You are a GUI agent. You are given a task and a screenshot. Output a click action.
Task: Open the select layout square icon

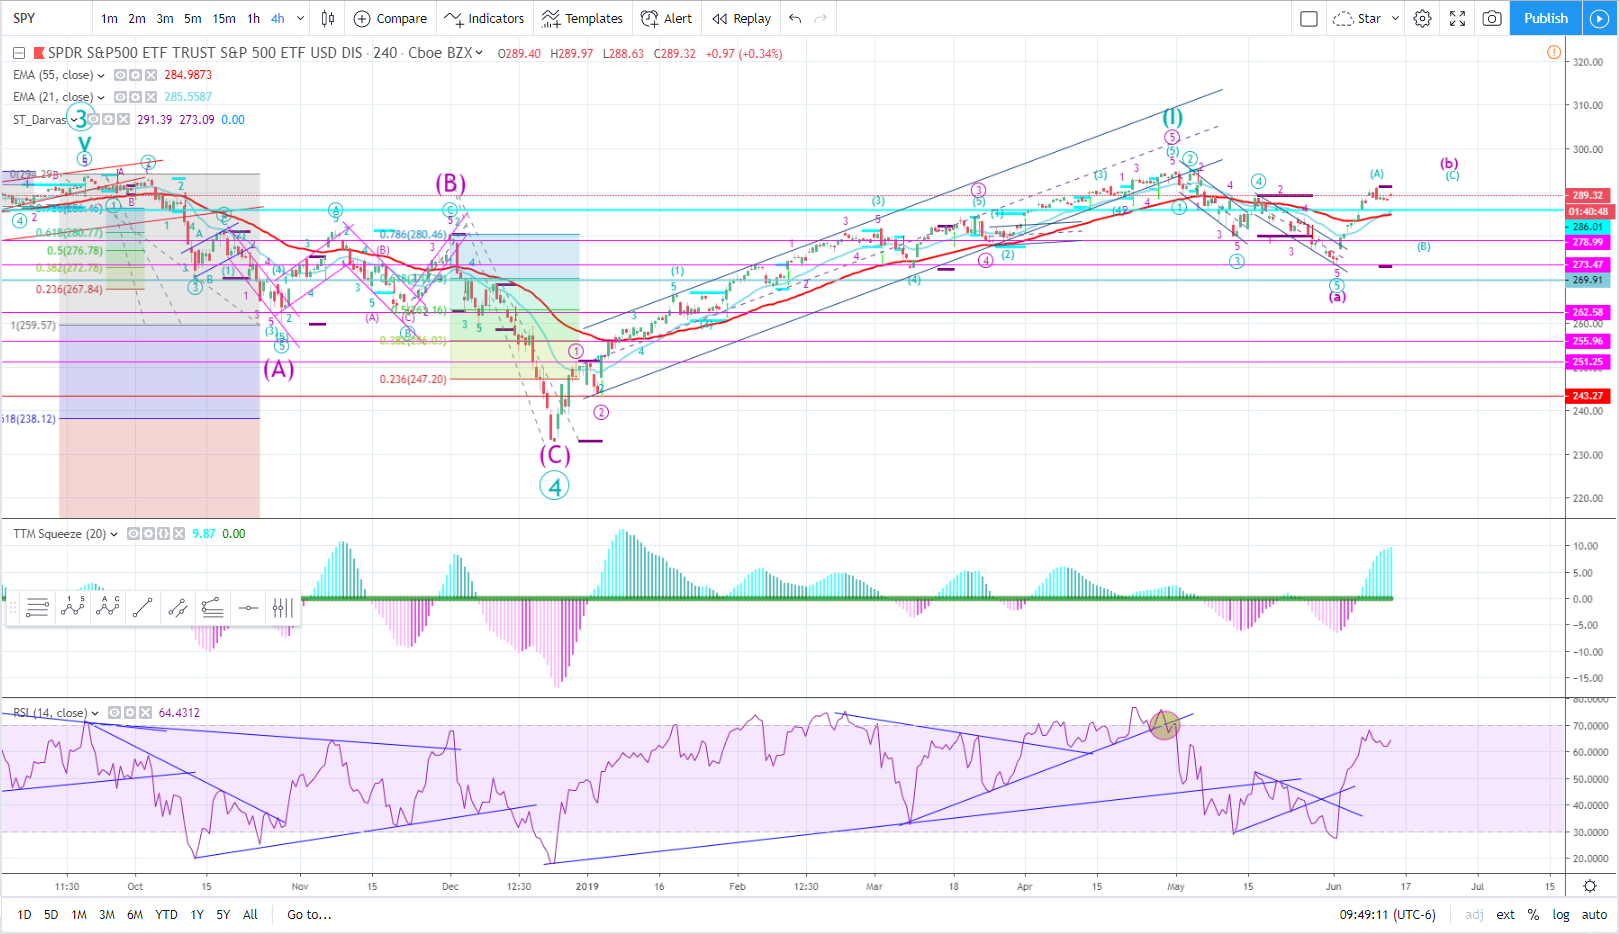click(x=1309, y=18)
